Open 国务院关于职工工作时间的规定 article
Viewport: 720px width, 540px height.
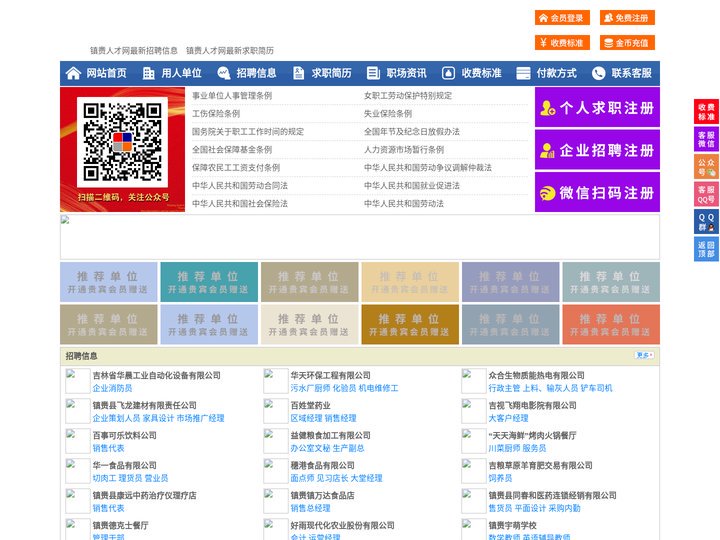coord(248,131)
